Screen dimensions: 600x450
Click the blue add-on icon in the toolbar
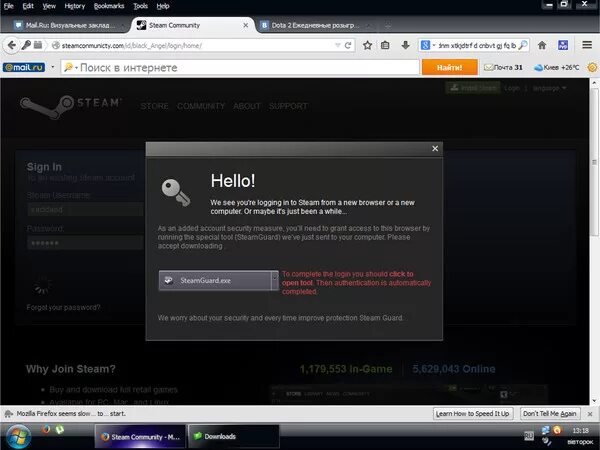pos(563,46)
